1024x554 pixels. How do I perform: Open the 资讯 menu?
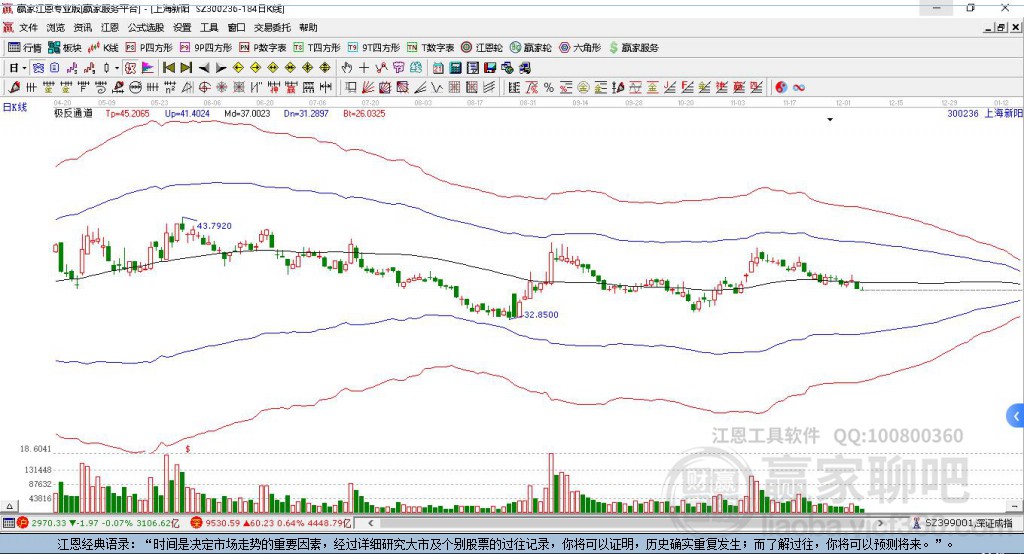82,27
